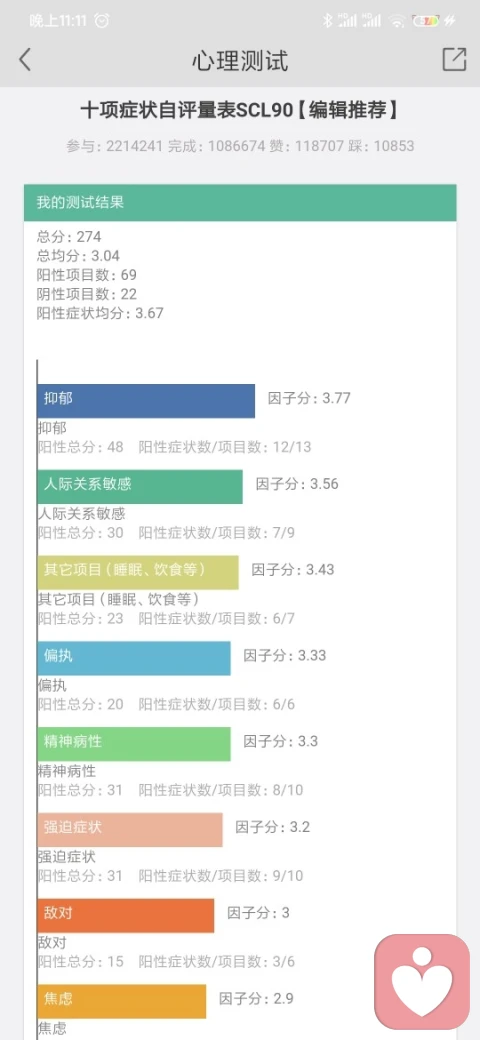Tap the Wi-Fi status bar icon
The height and width of the screenshot is (1040, 480).
397,21
